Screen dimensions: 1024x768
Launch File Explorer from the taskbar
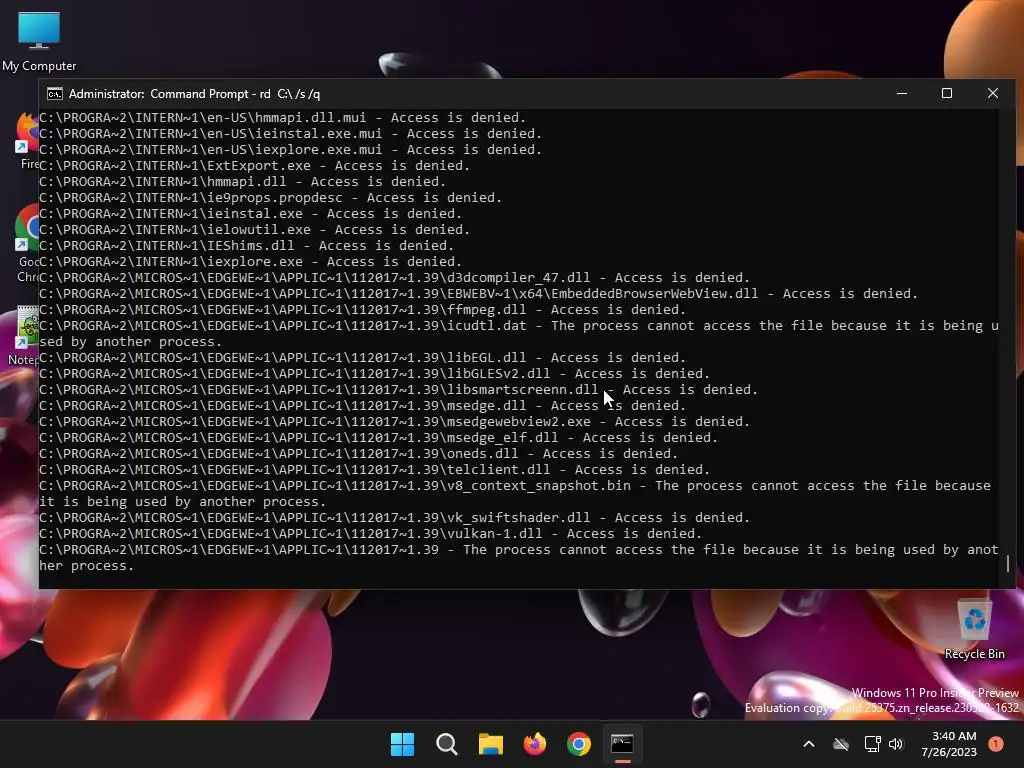[x=490, y=744]
